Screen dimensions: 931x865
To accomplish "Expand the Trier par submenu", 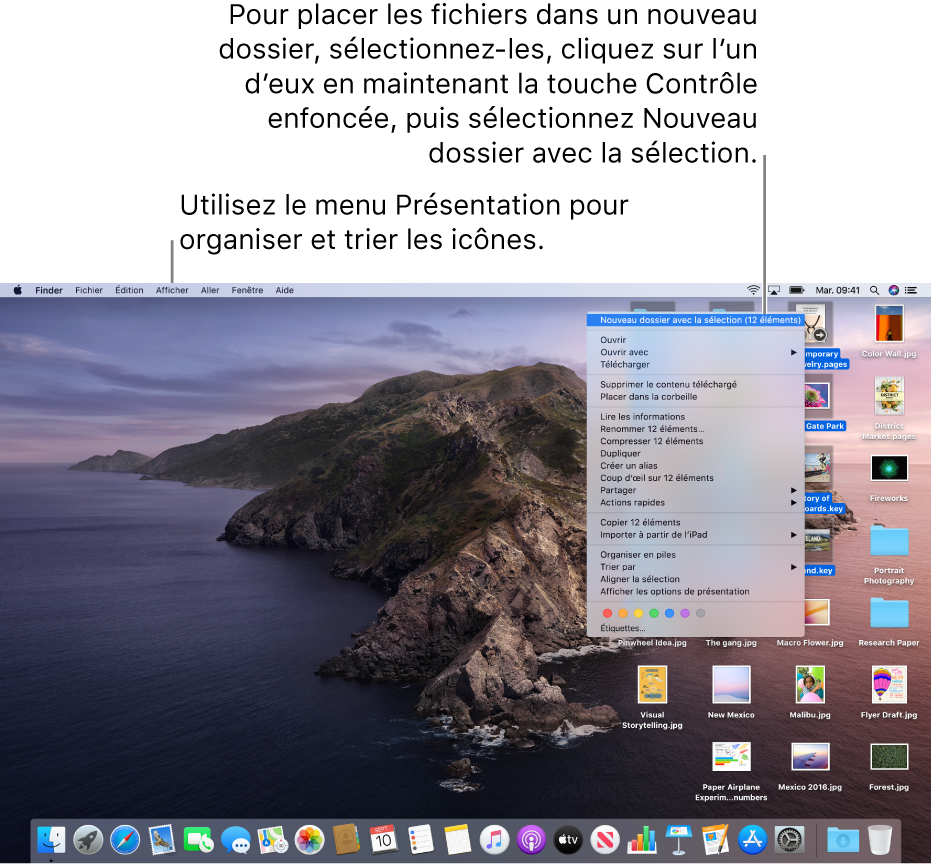I will [x=695, y=567].
